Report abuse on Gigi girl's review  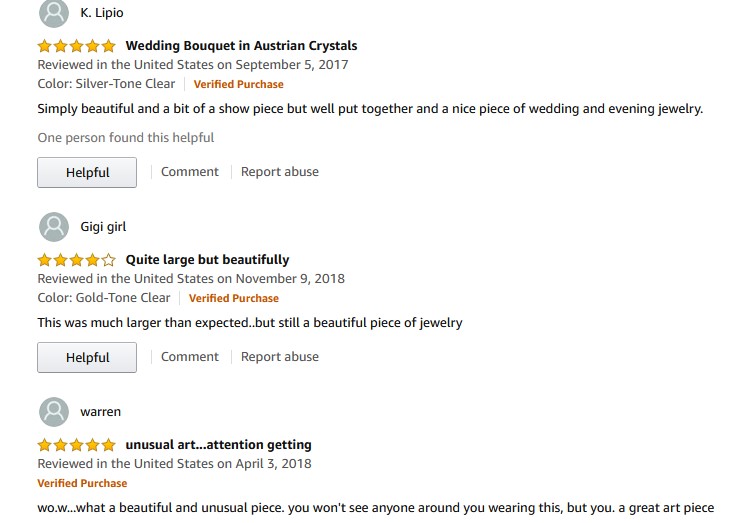[280, 357]
